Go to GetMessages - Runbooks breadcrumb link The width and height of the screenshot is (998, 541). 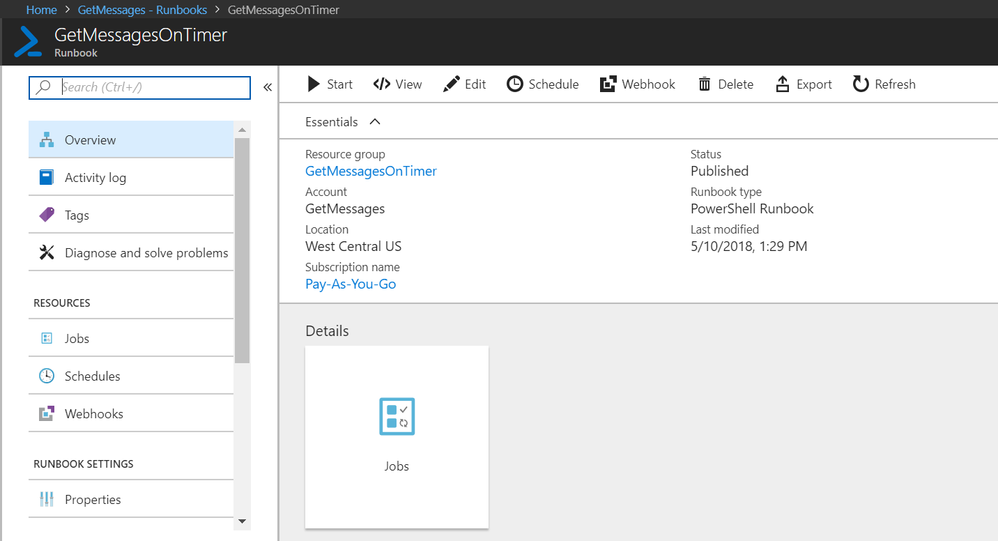[x=142, y=10]
